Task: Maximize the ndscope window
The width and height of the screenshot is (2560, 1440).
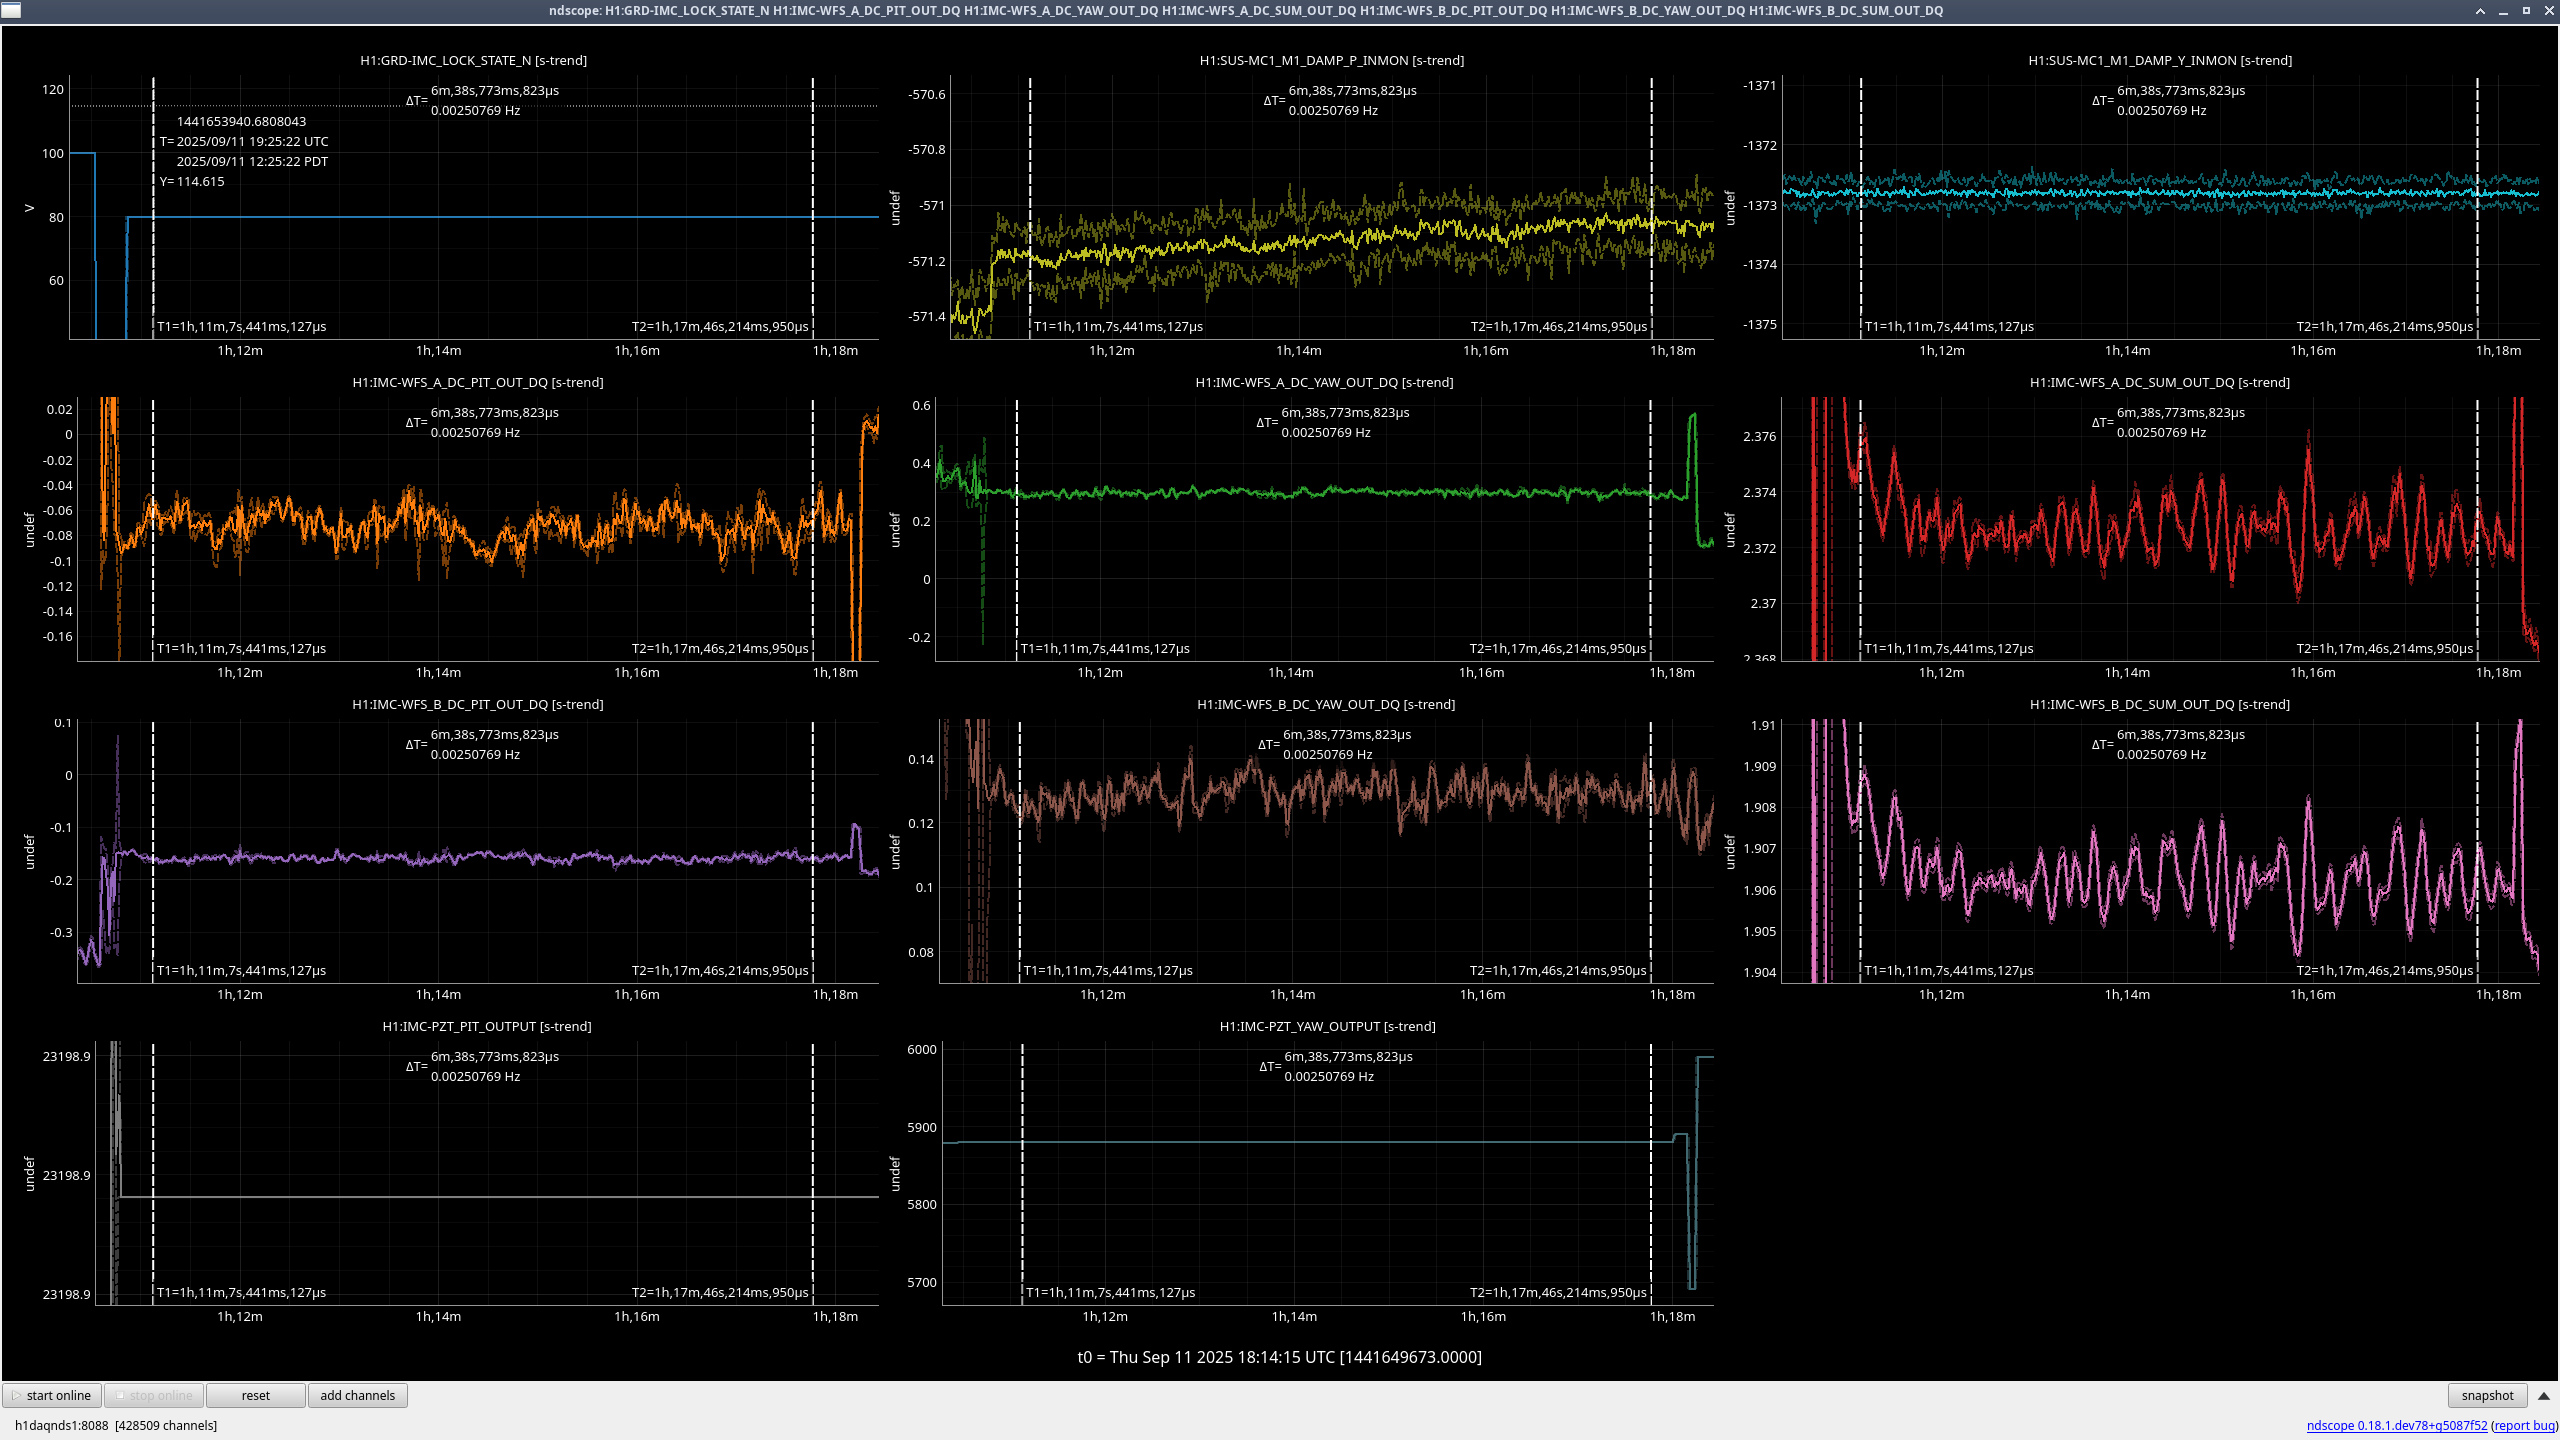Action: (x=2526, y=11)
